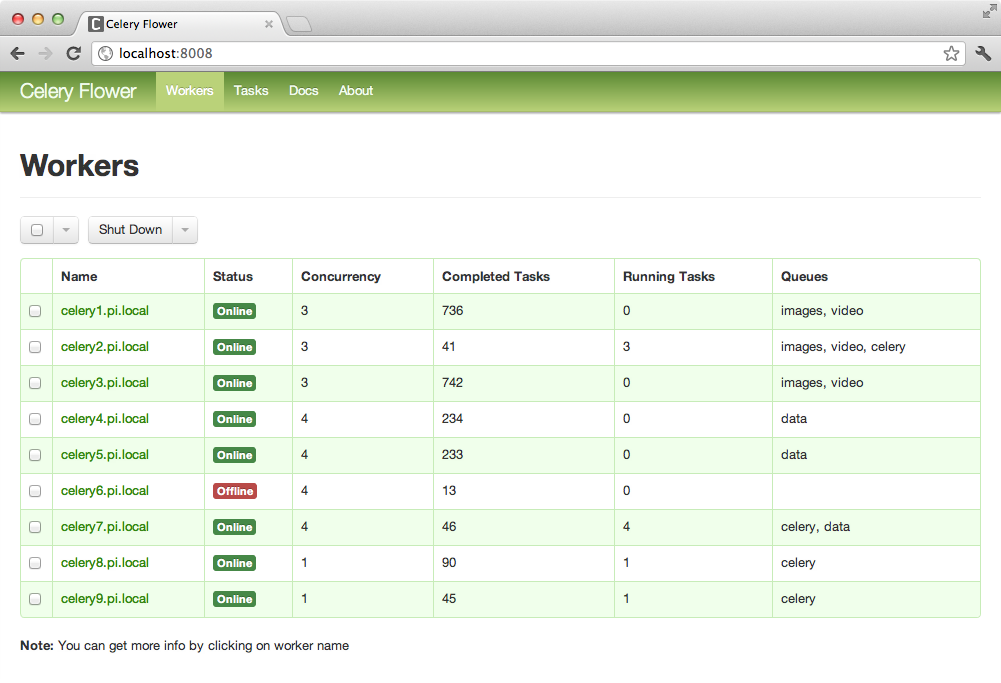Expand the Shut Down dropdown arrow

[x=185, y=230]
